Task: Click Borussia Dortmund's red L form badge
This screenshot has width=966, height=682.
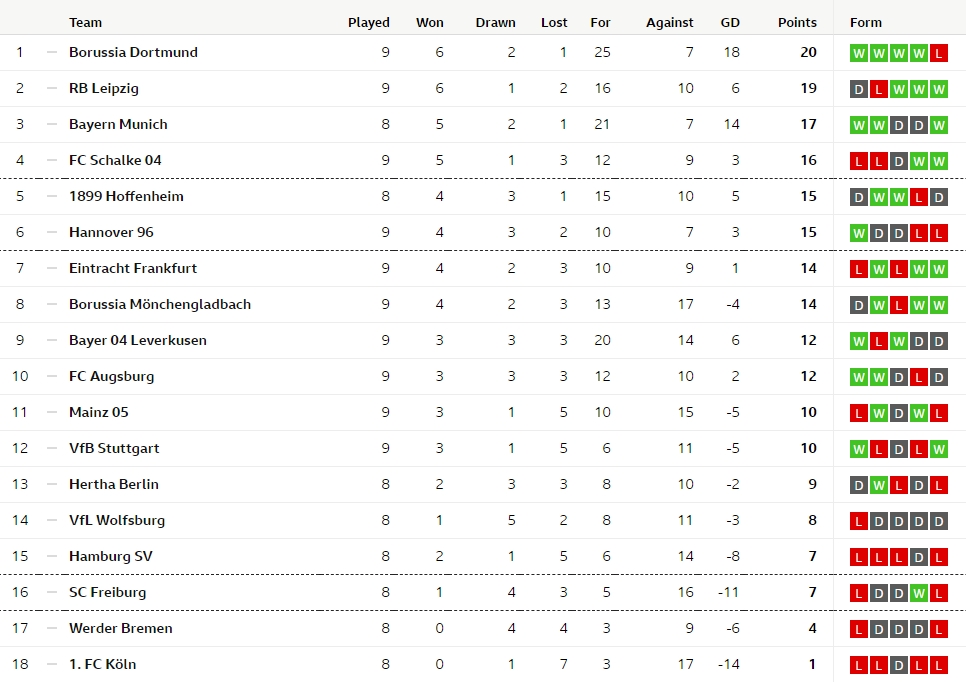Action: (x=938, y=53)
